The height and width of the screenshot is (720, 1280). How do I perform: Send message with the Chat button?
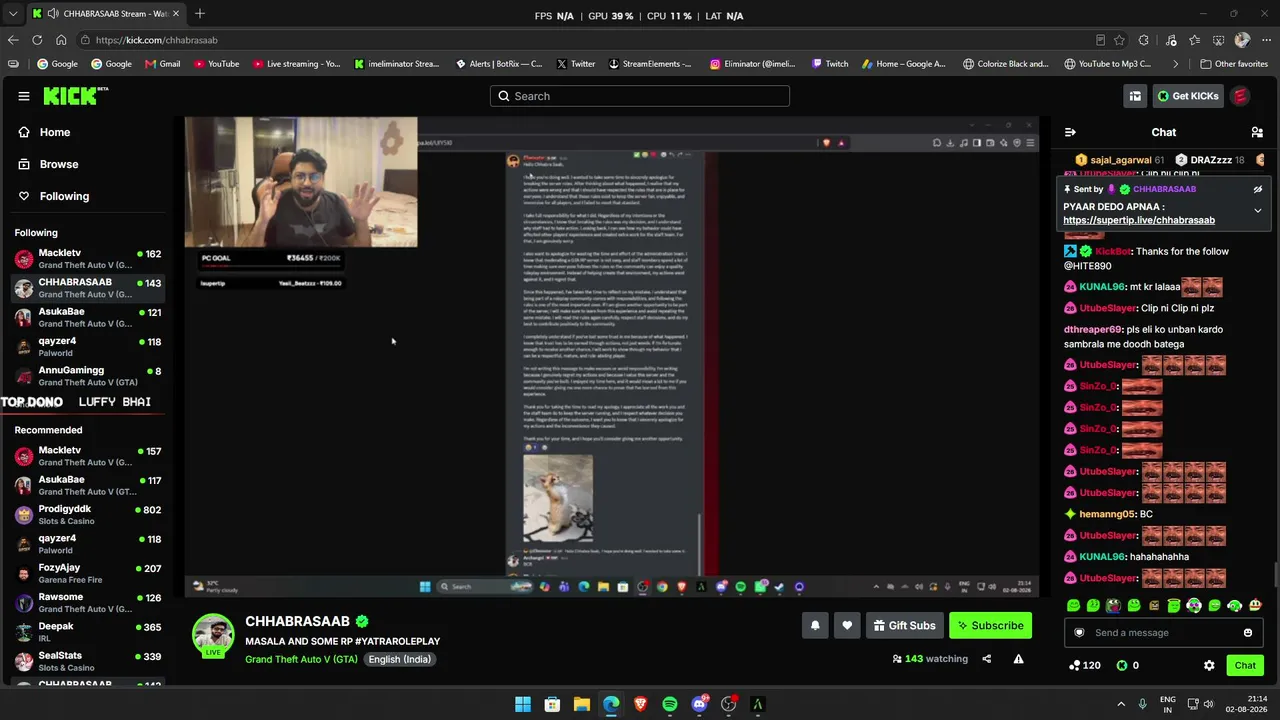1245,665
